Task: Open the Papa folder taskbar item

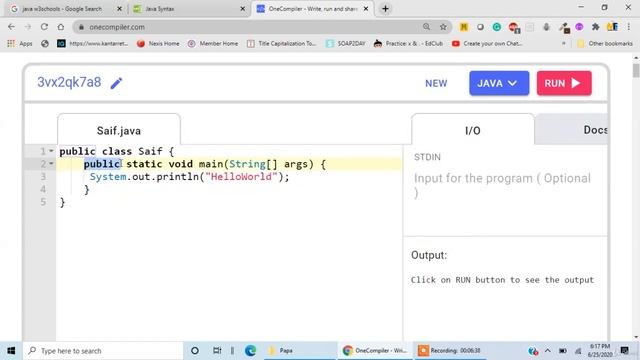Action: (300, 351)
